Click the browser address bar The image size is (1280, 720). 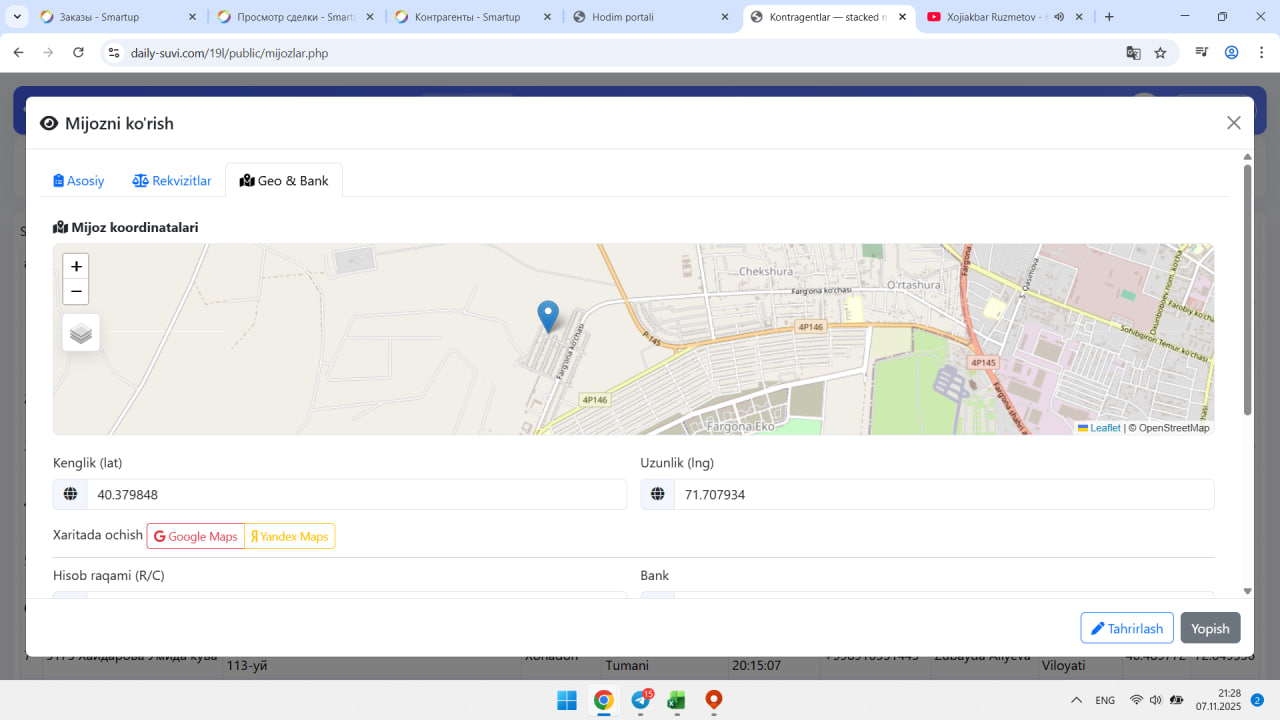click(620, 53)
